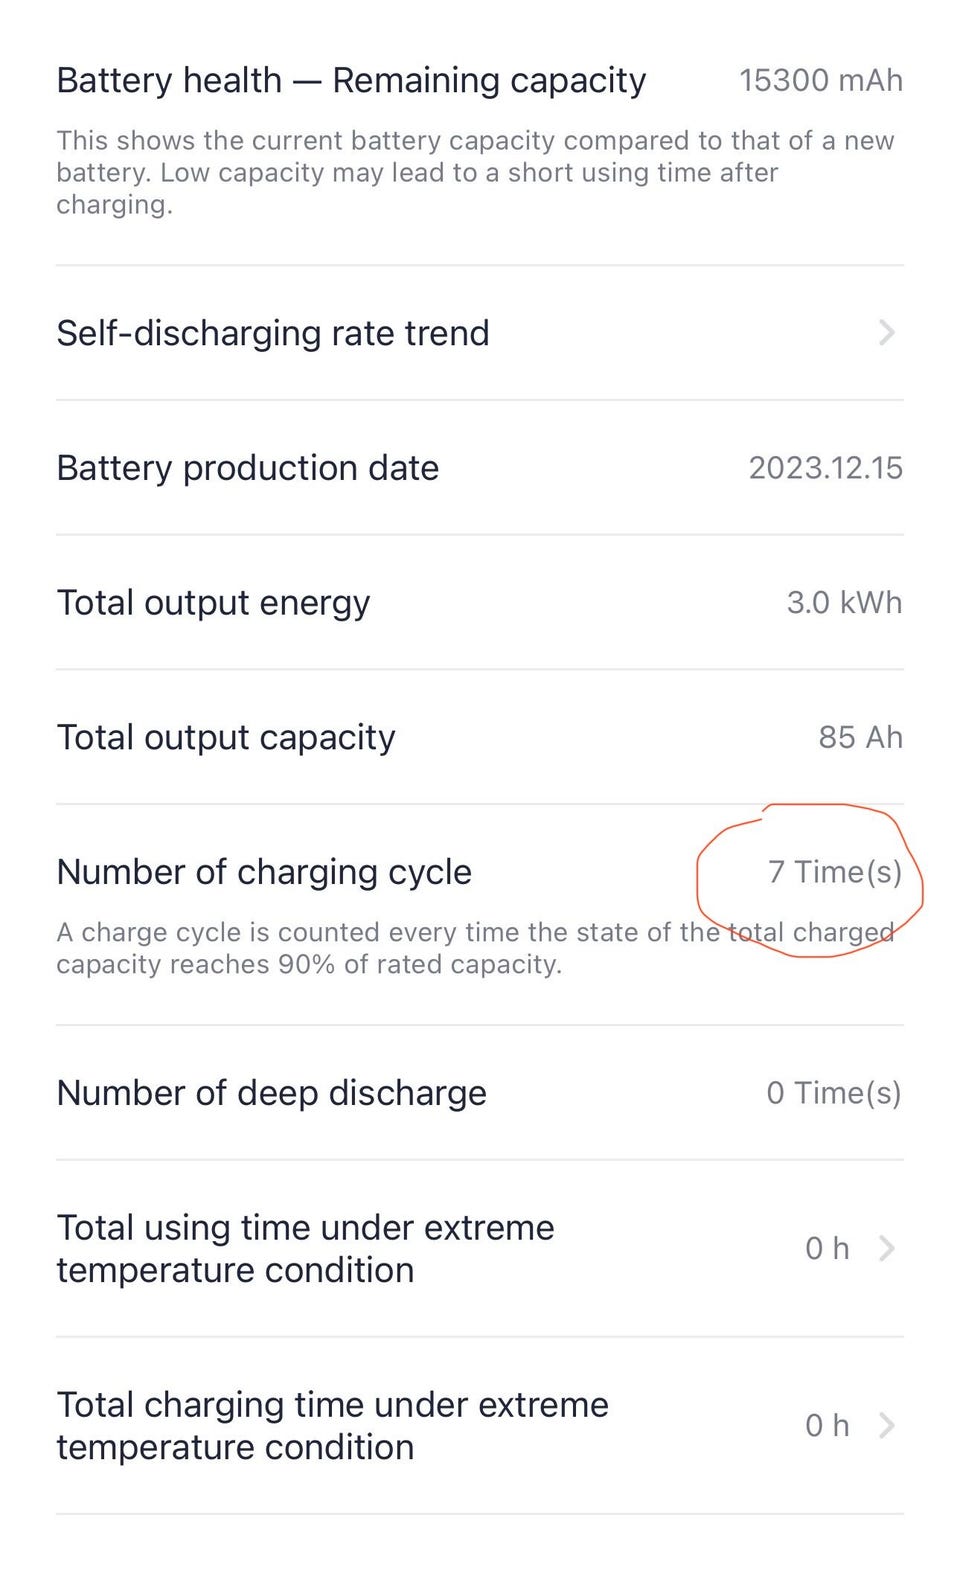Select the Total charging time under extreme temperature label

pyautogui.click(x=332, y=1425)
